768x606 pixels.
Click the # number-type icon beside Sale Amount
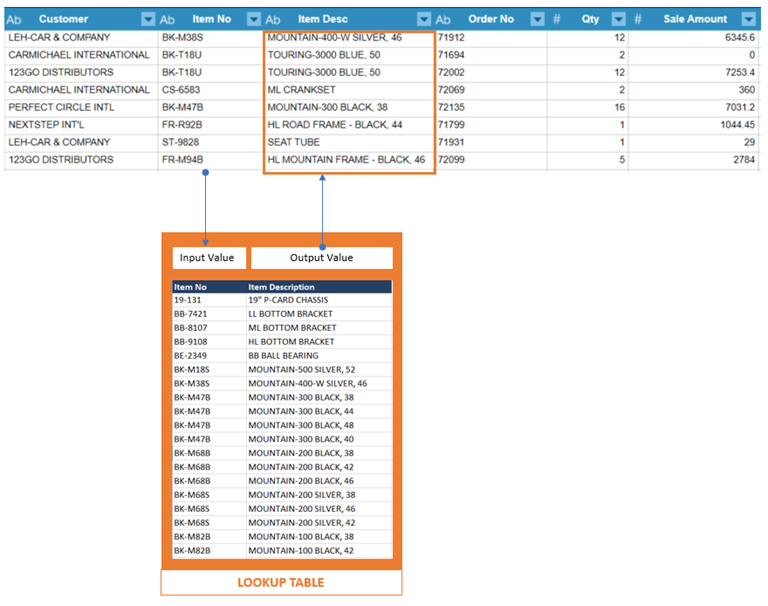tap(638, 19)
